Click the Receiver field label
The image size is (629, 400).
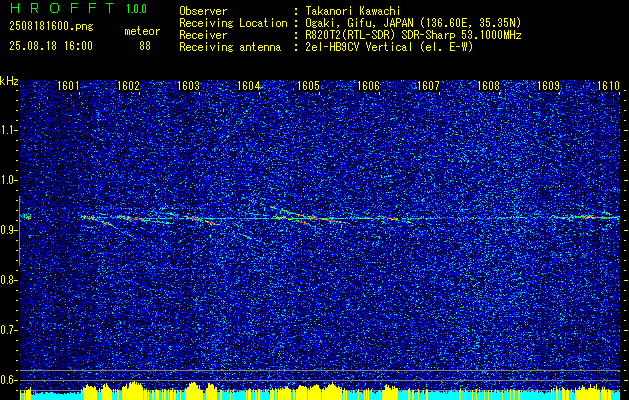tap(203, 35)
